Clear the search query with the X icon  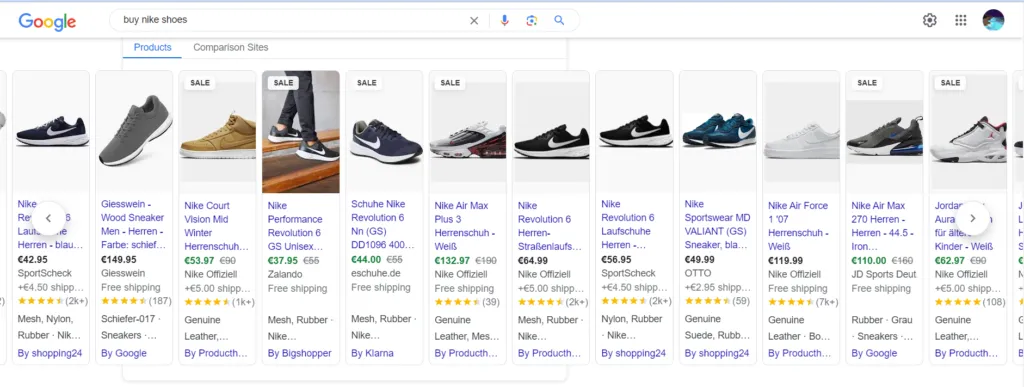tap(474, 20)
